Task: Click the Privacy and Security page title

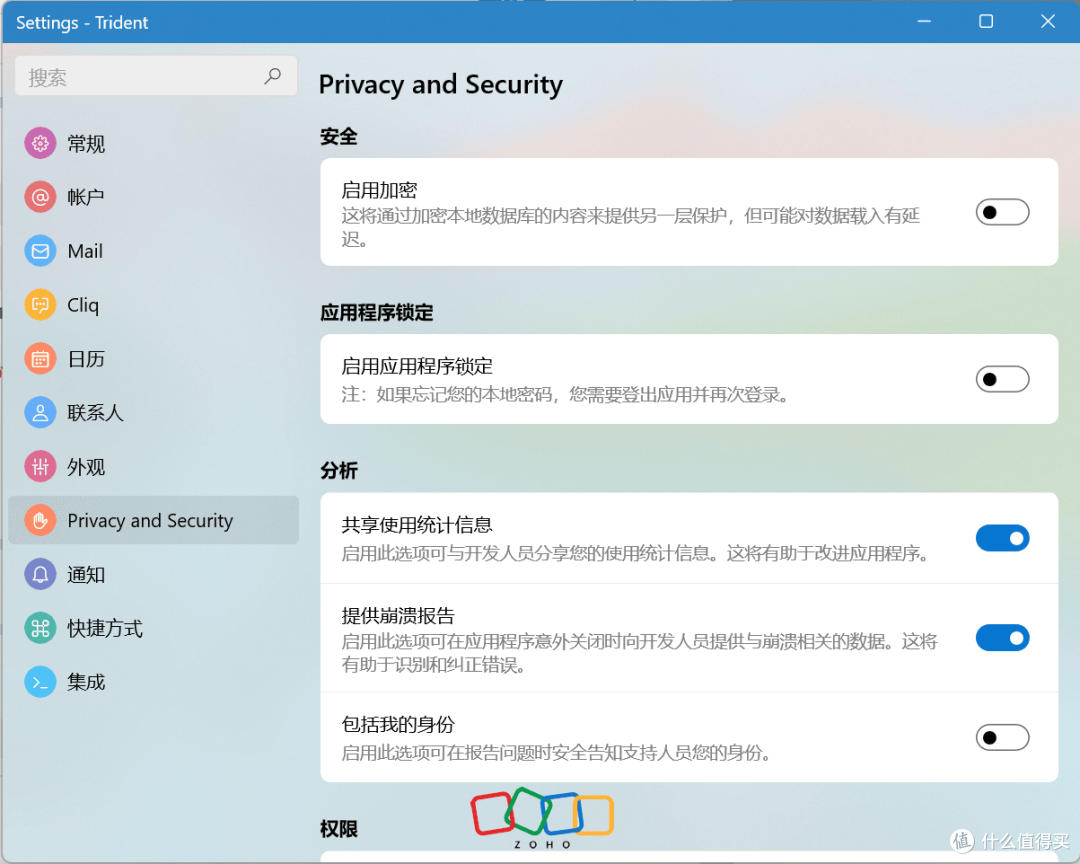Action: click(441, 85)
